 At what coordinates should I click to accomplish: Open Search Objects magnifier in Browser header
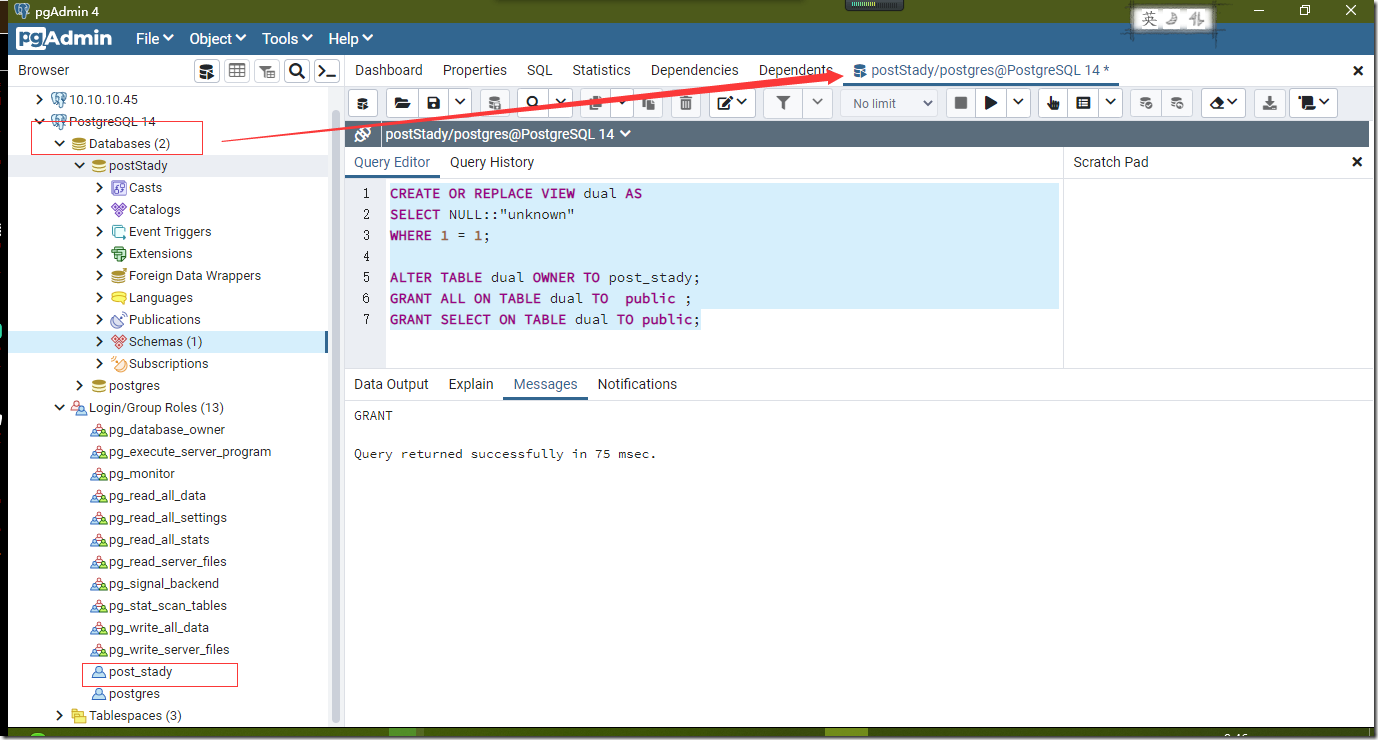tap(297, 70)
